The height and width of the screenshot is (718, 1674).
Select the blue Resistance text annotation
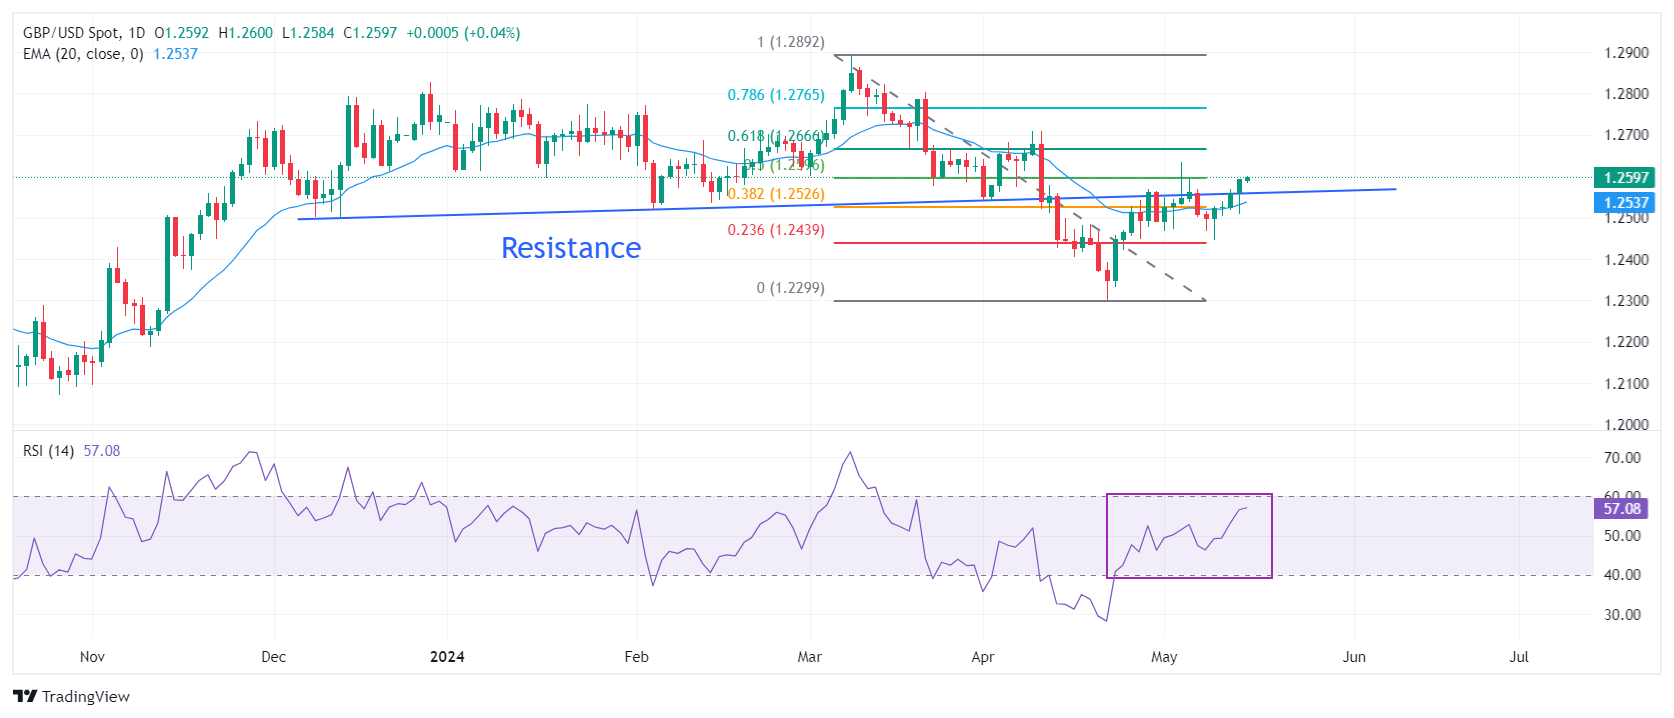point(570,248)
